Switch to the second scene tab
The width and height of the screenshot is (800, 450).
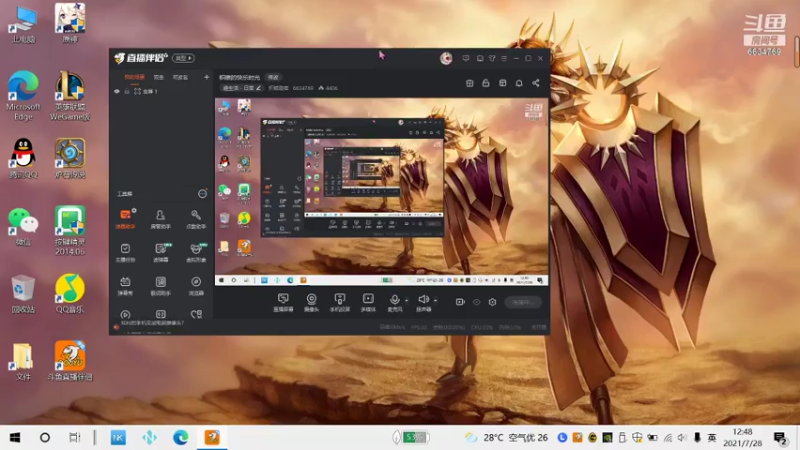pos(159,78)
